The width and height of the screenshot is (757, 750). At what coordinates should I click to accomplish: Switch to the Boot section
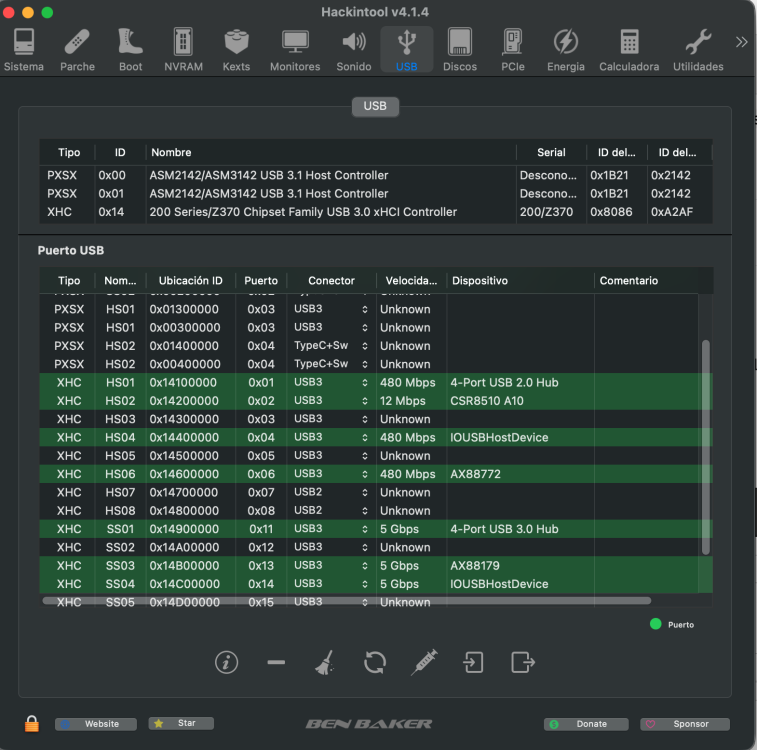[x=130, y=50]
